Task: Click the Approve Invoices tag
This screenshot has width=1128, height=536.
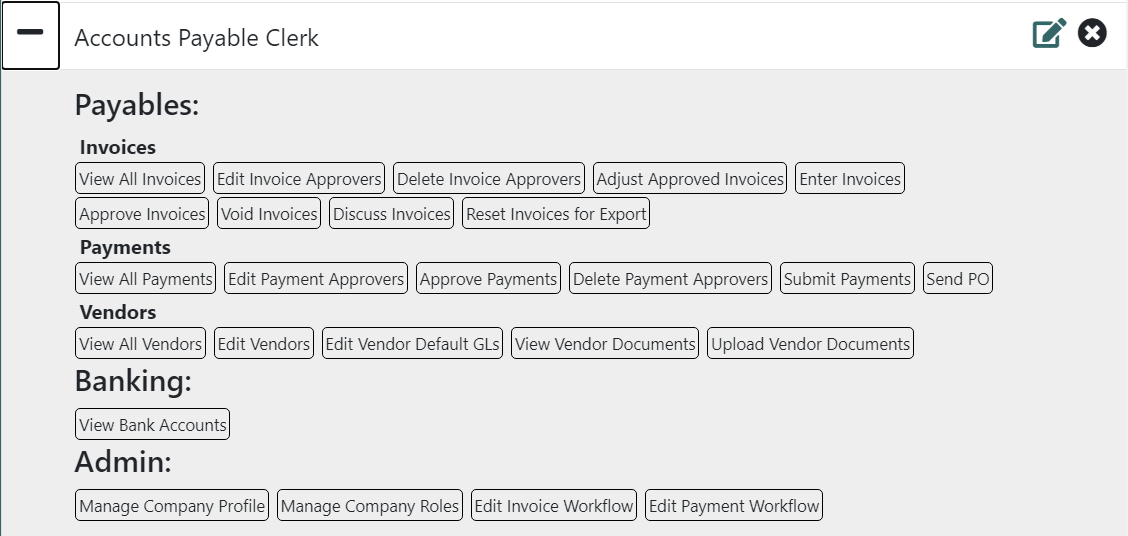Action: tap(142, 214)
